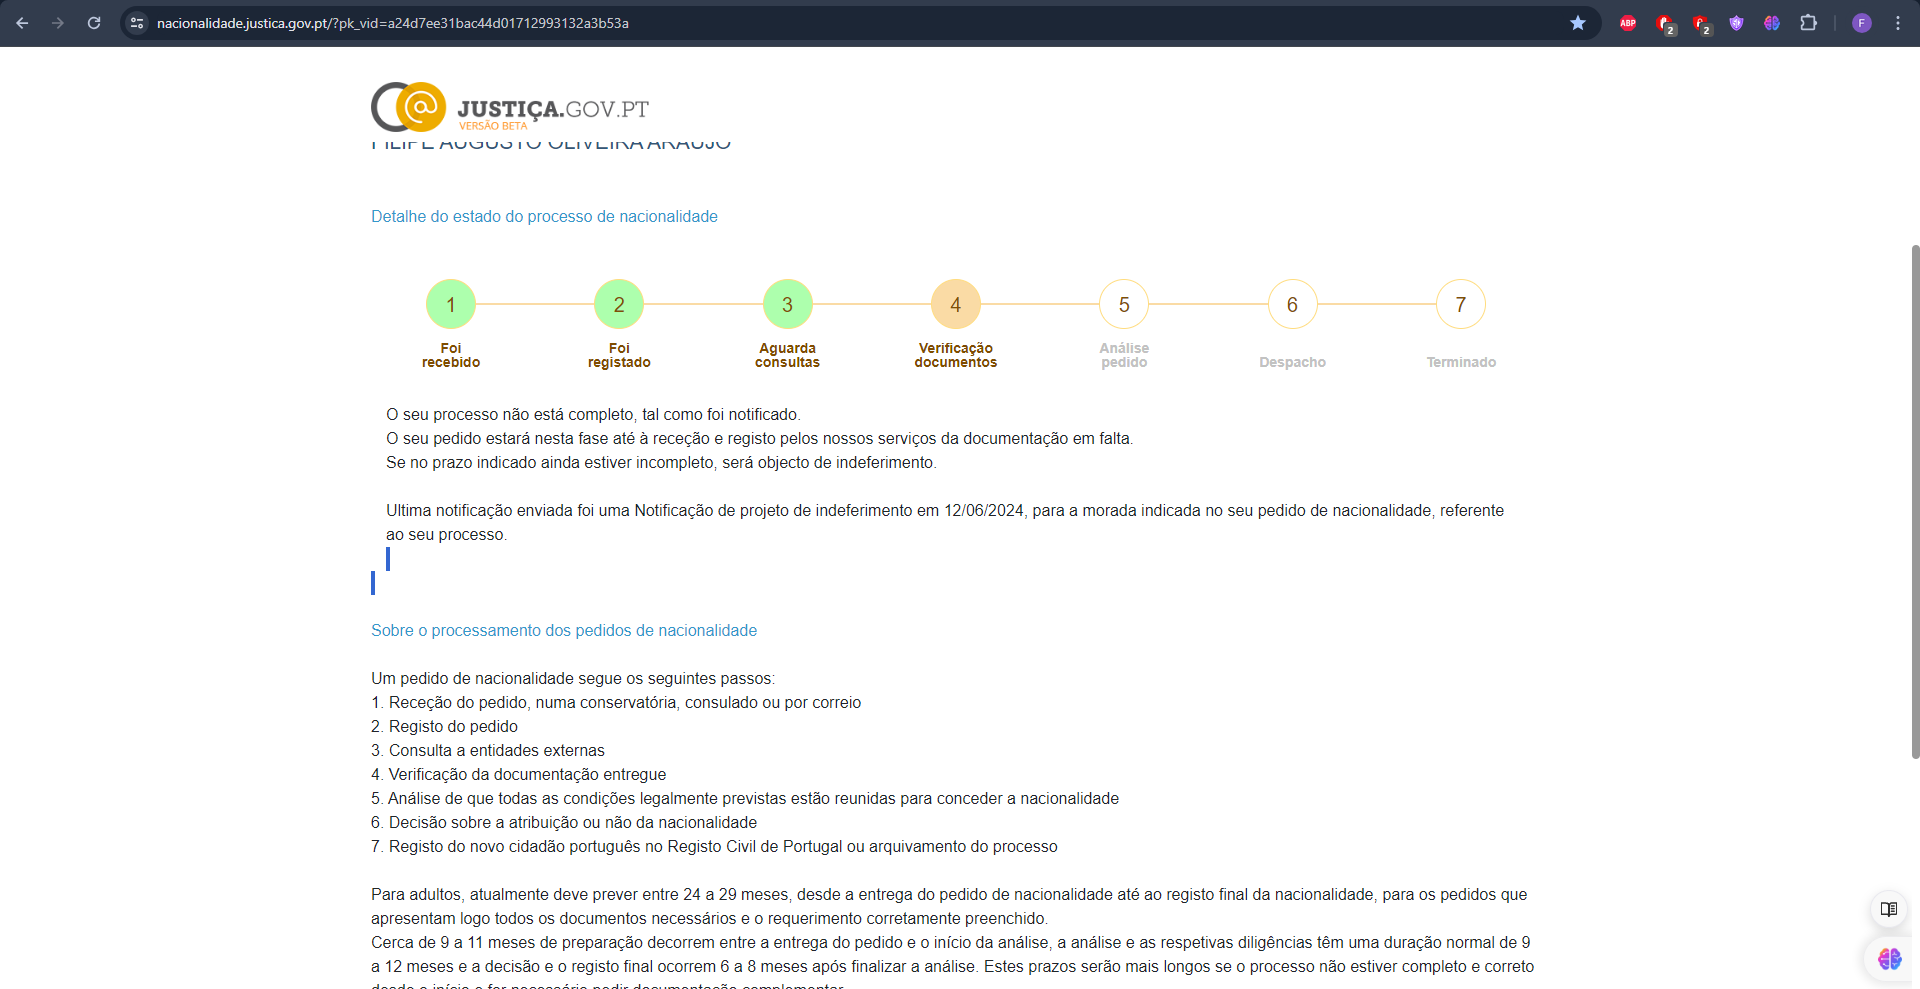Image resolution: width=1920 pixels, height=989 pixels.
Task: Click list item '6. Decisão sobre a atribuição'
Action: point(564,822)
